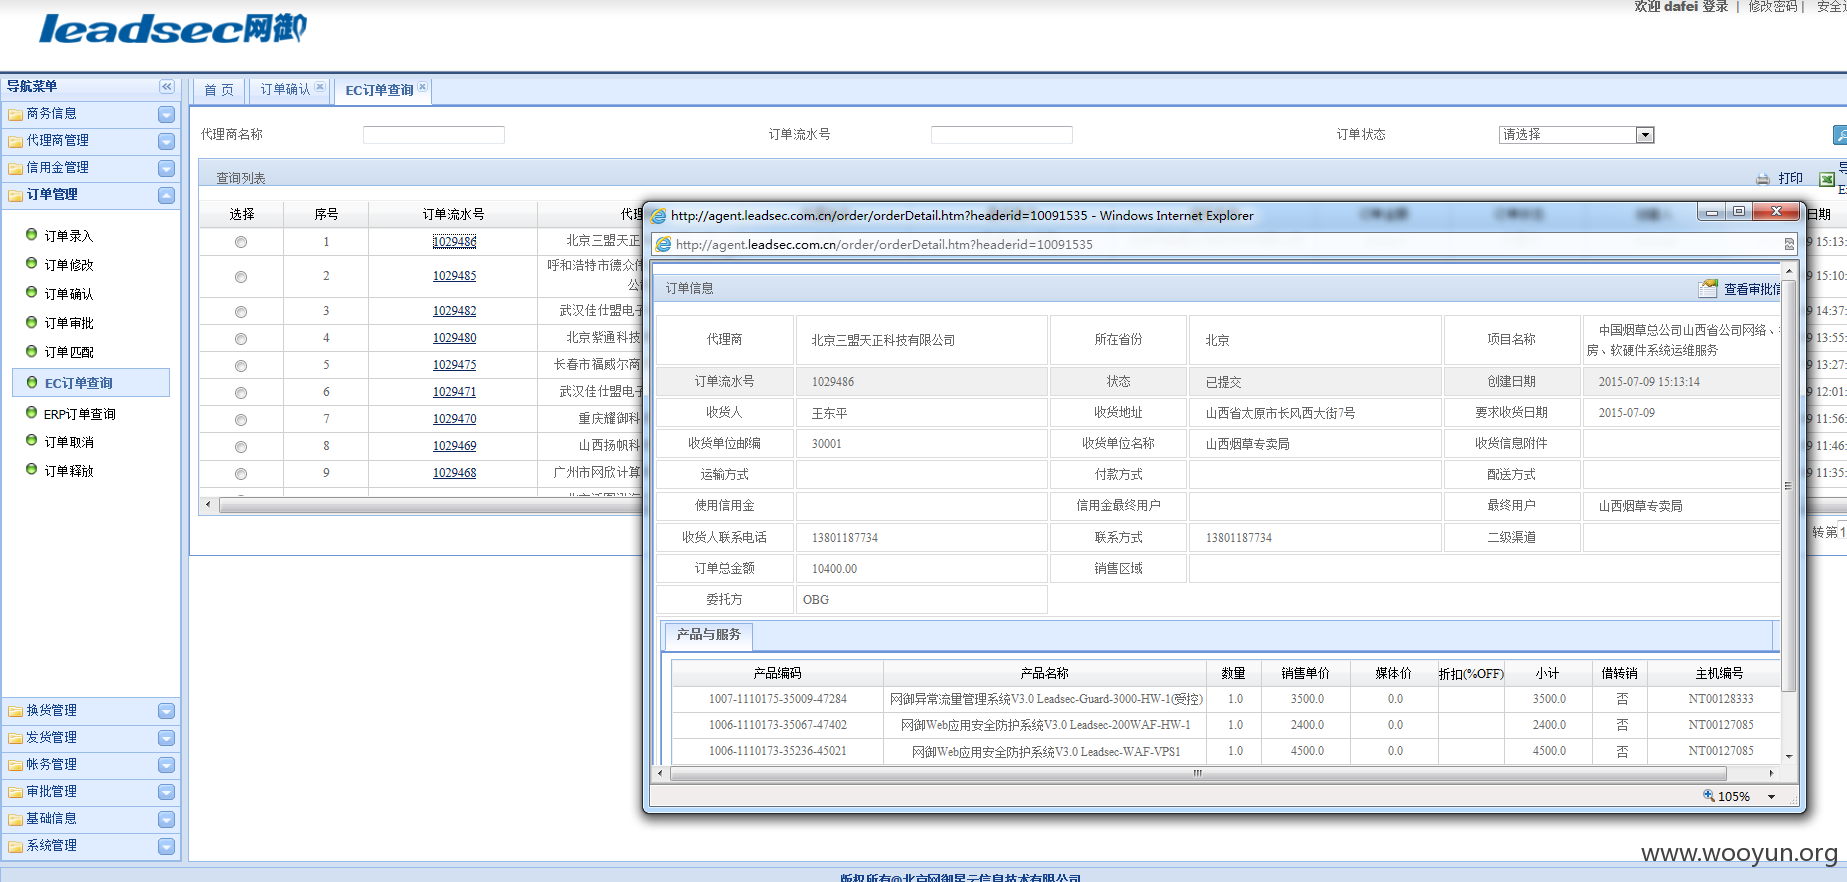1847x882 pixels.
Task: Expand the 发货管理 menu section arrow
Action: (166, 738)
